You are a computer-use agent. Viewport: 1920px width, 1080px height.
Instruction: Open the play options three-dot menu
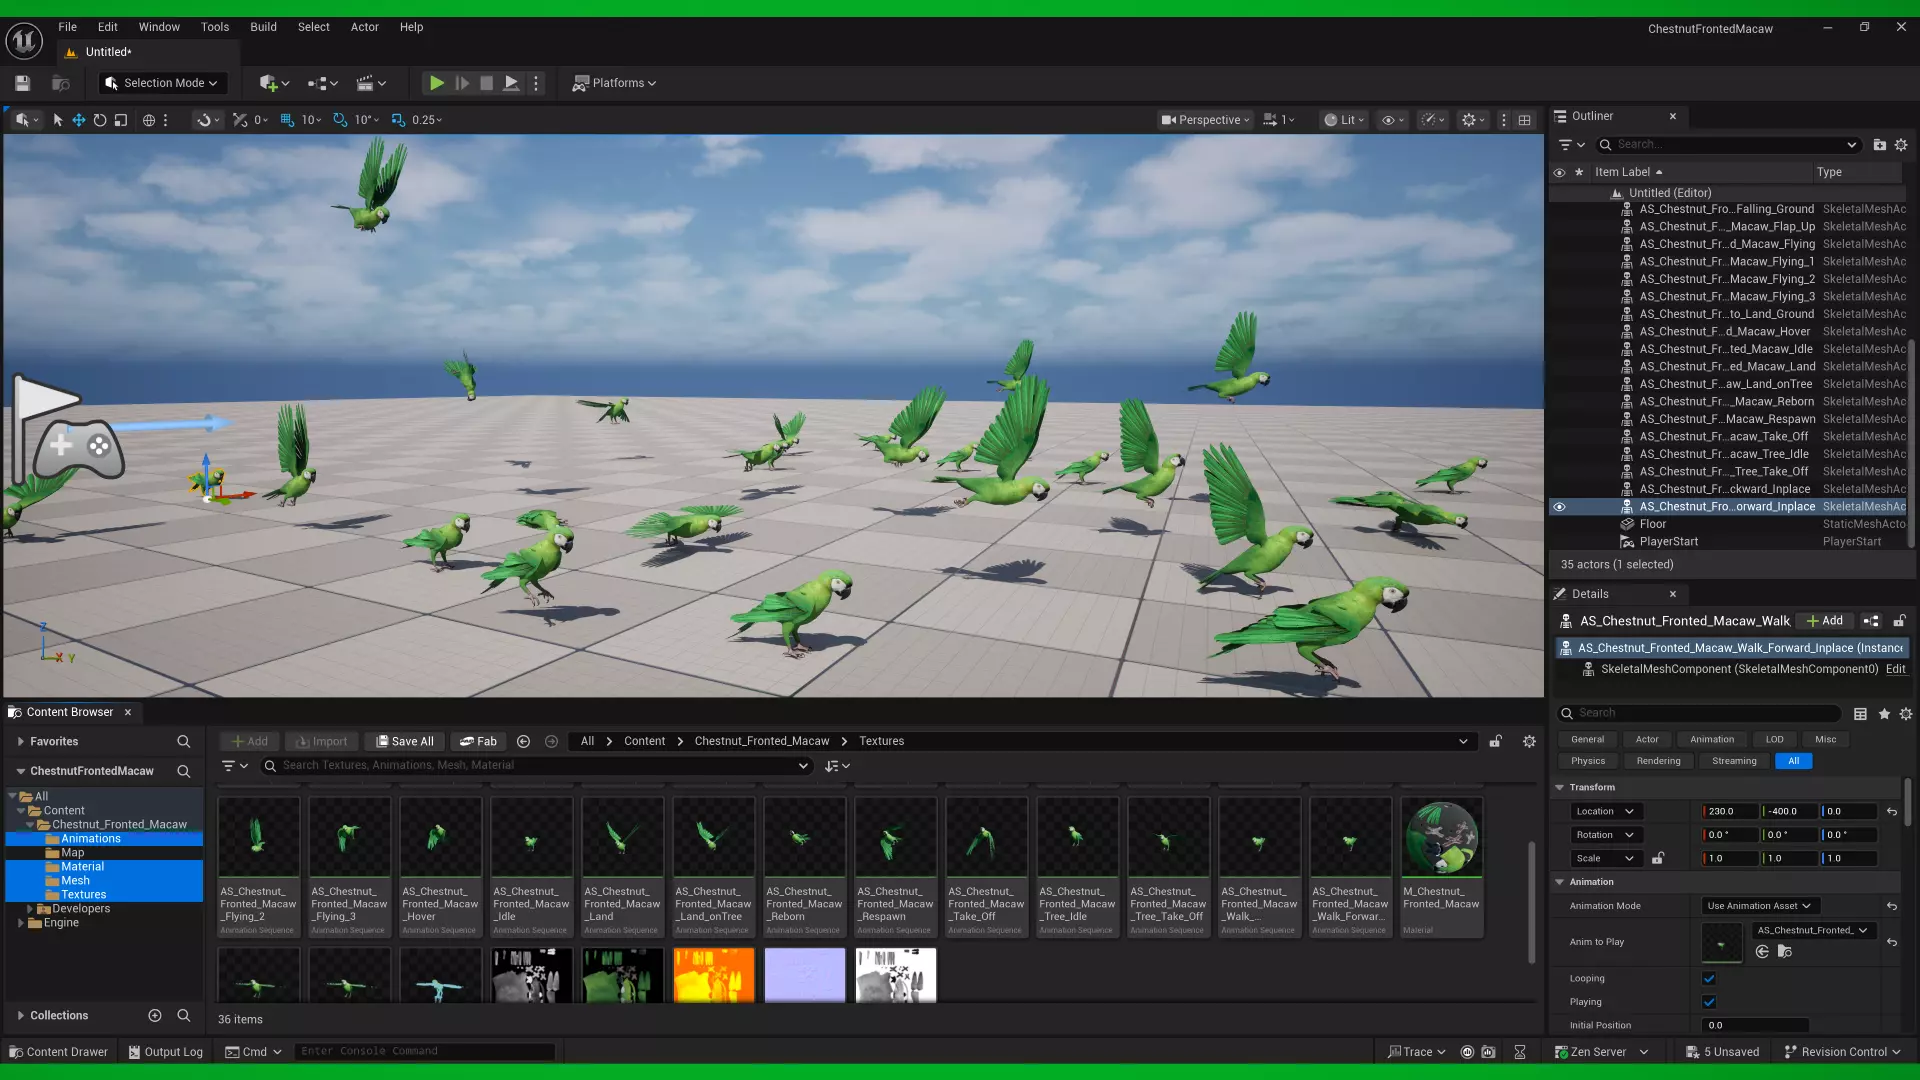(536, 83)
